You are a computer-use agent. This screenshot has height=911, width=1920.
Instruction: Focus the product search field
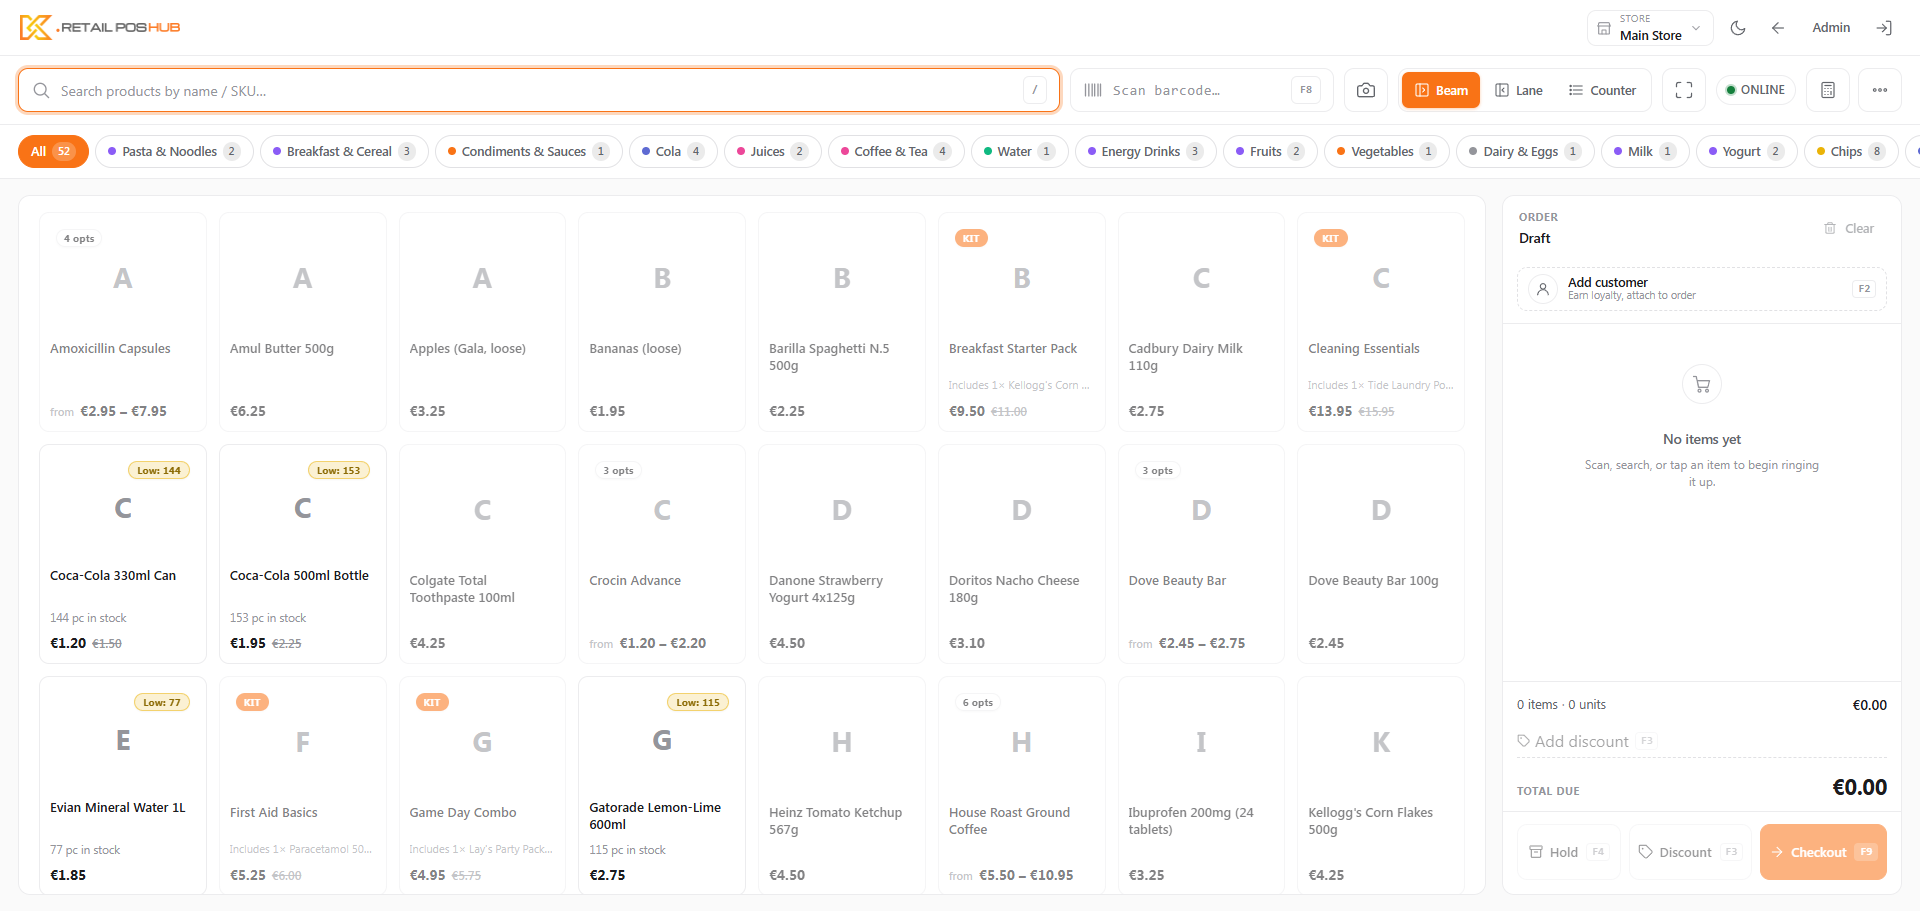[539, 90]
